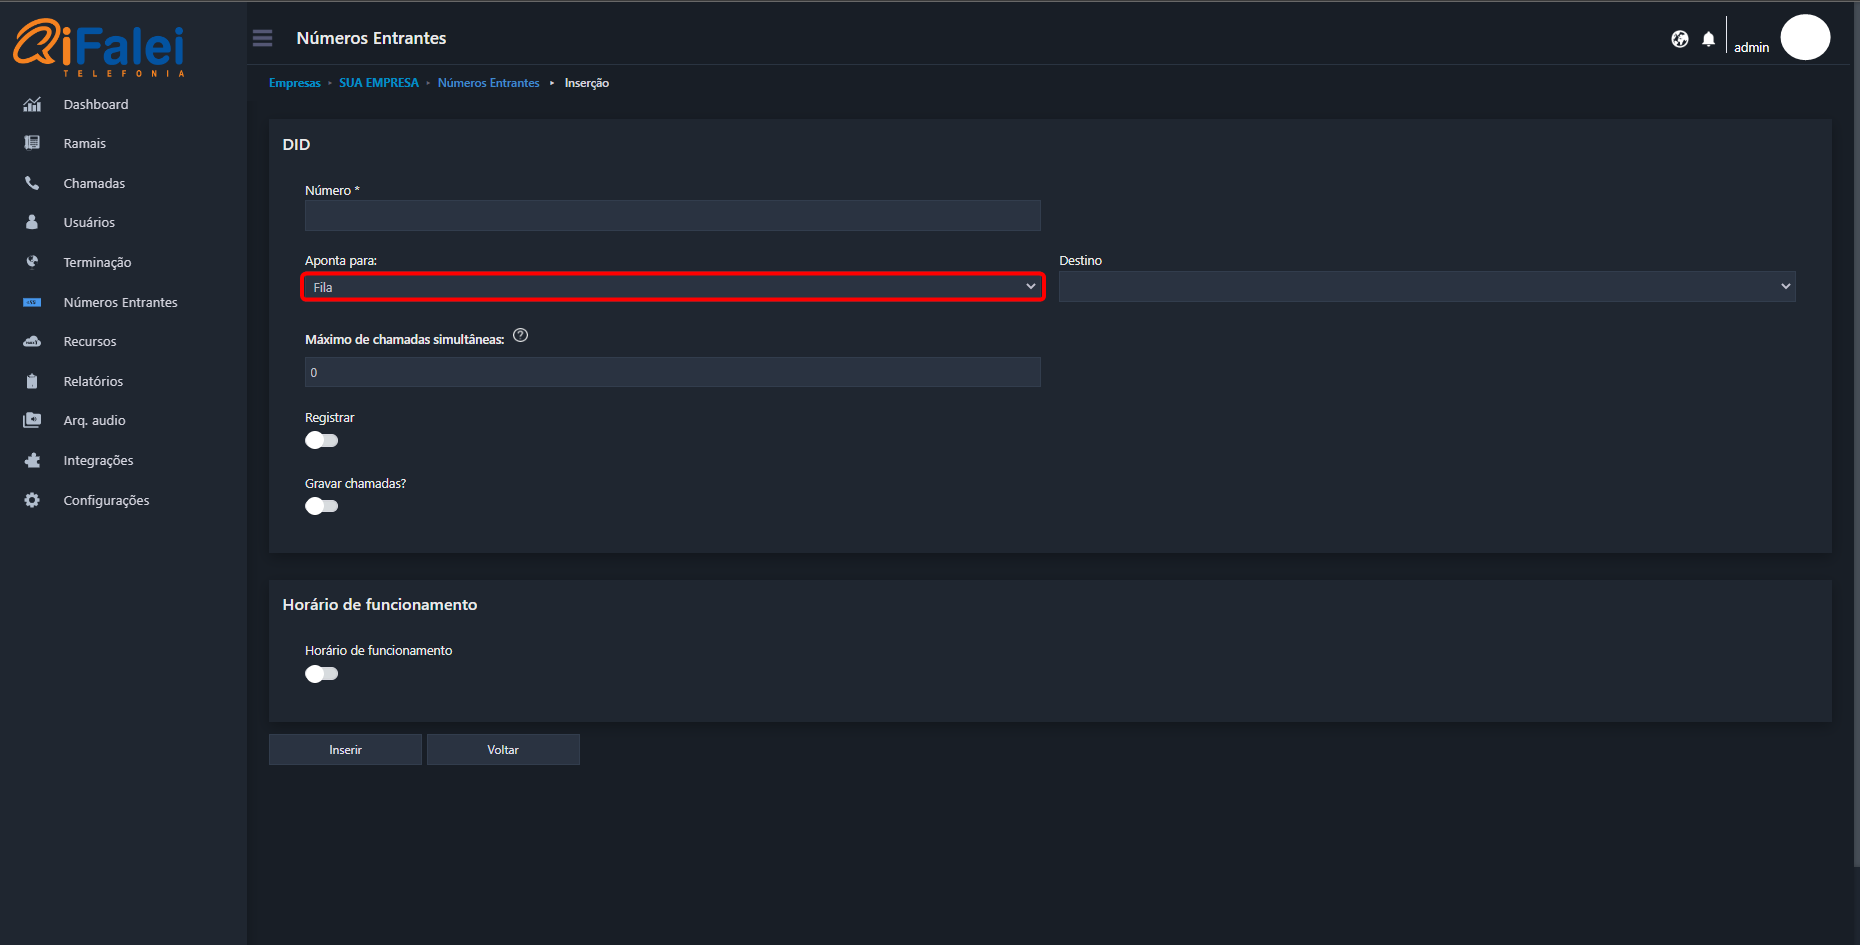This screenshot has height=945, width=1860.
Task: Click the hamburger menu icon
Action: (x=262, y=38)
